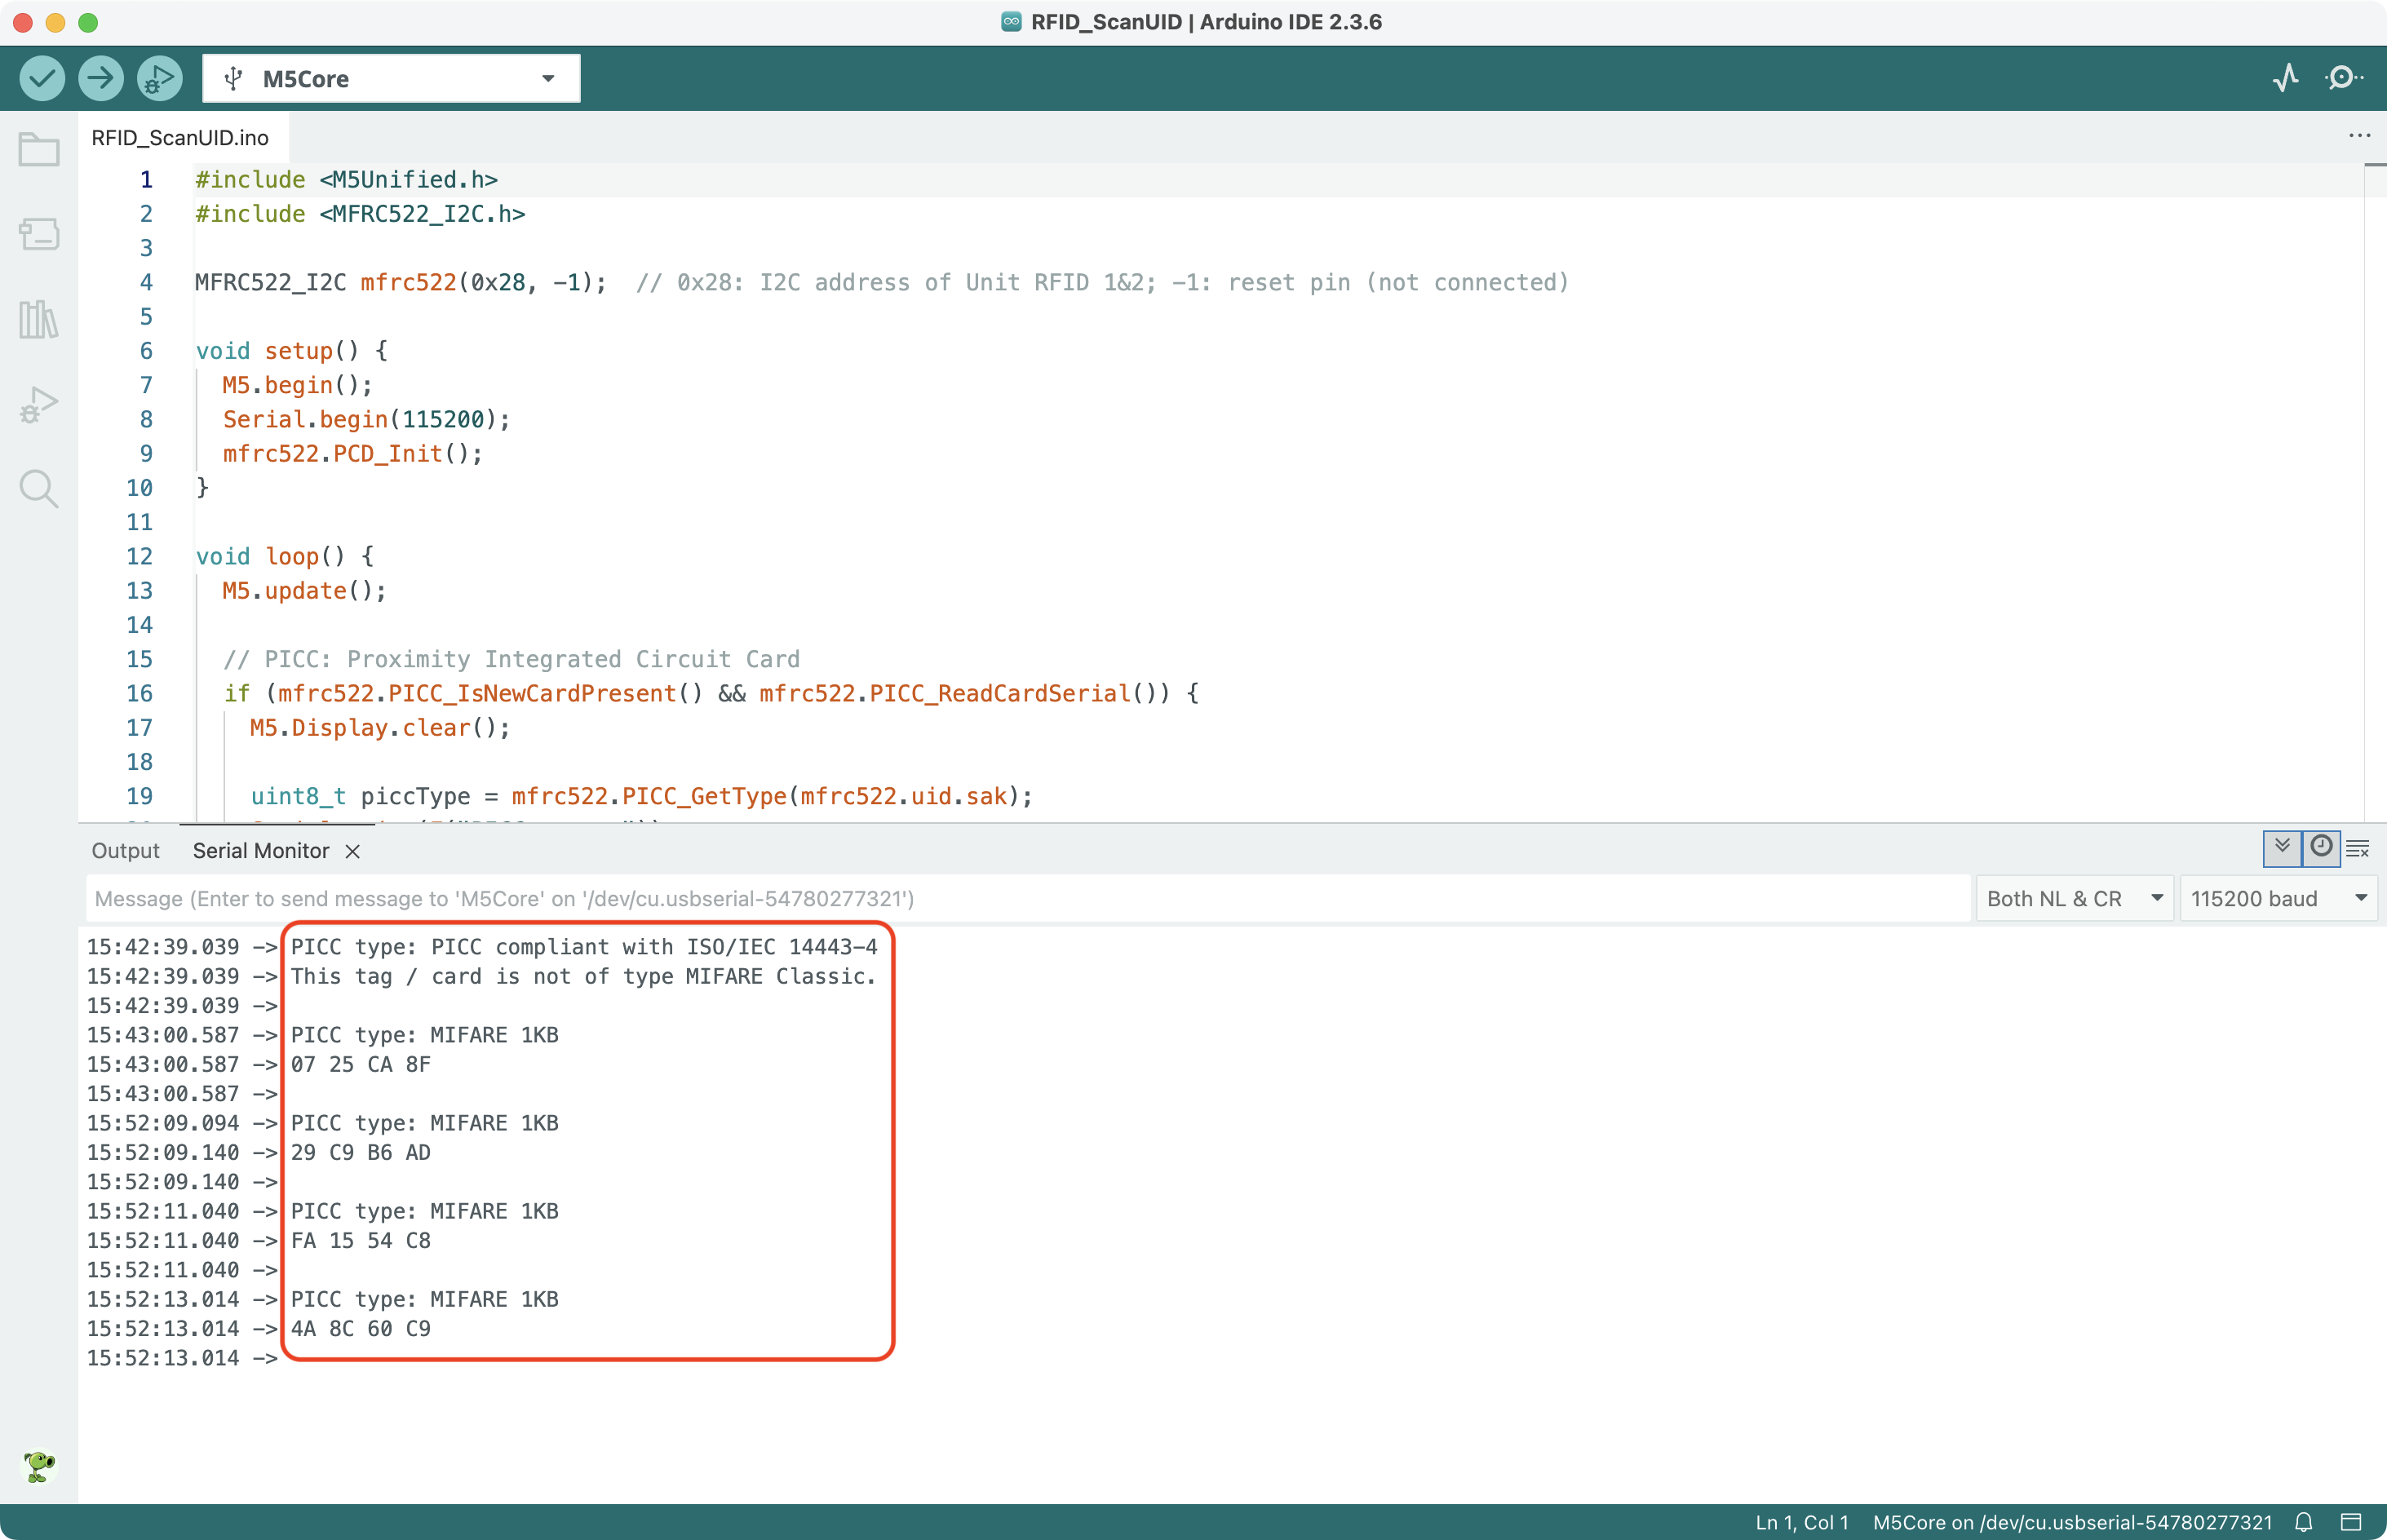Open the Sketchbook folder sidebar panel

pos(39,150)
